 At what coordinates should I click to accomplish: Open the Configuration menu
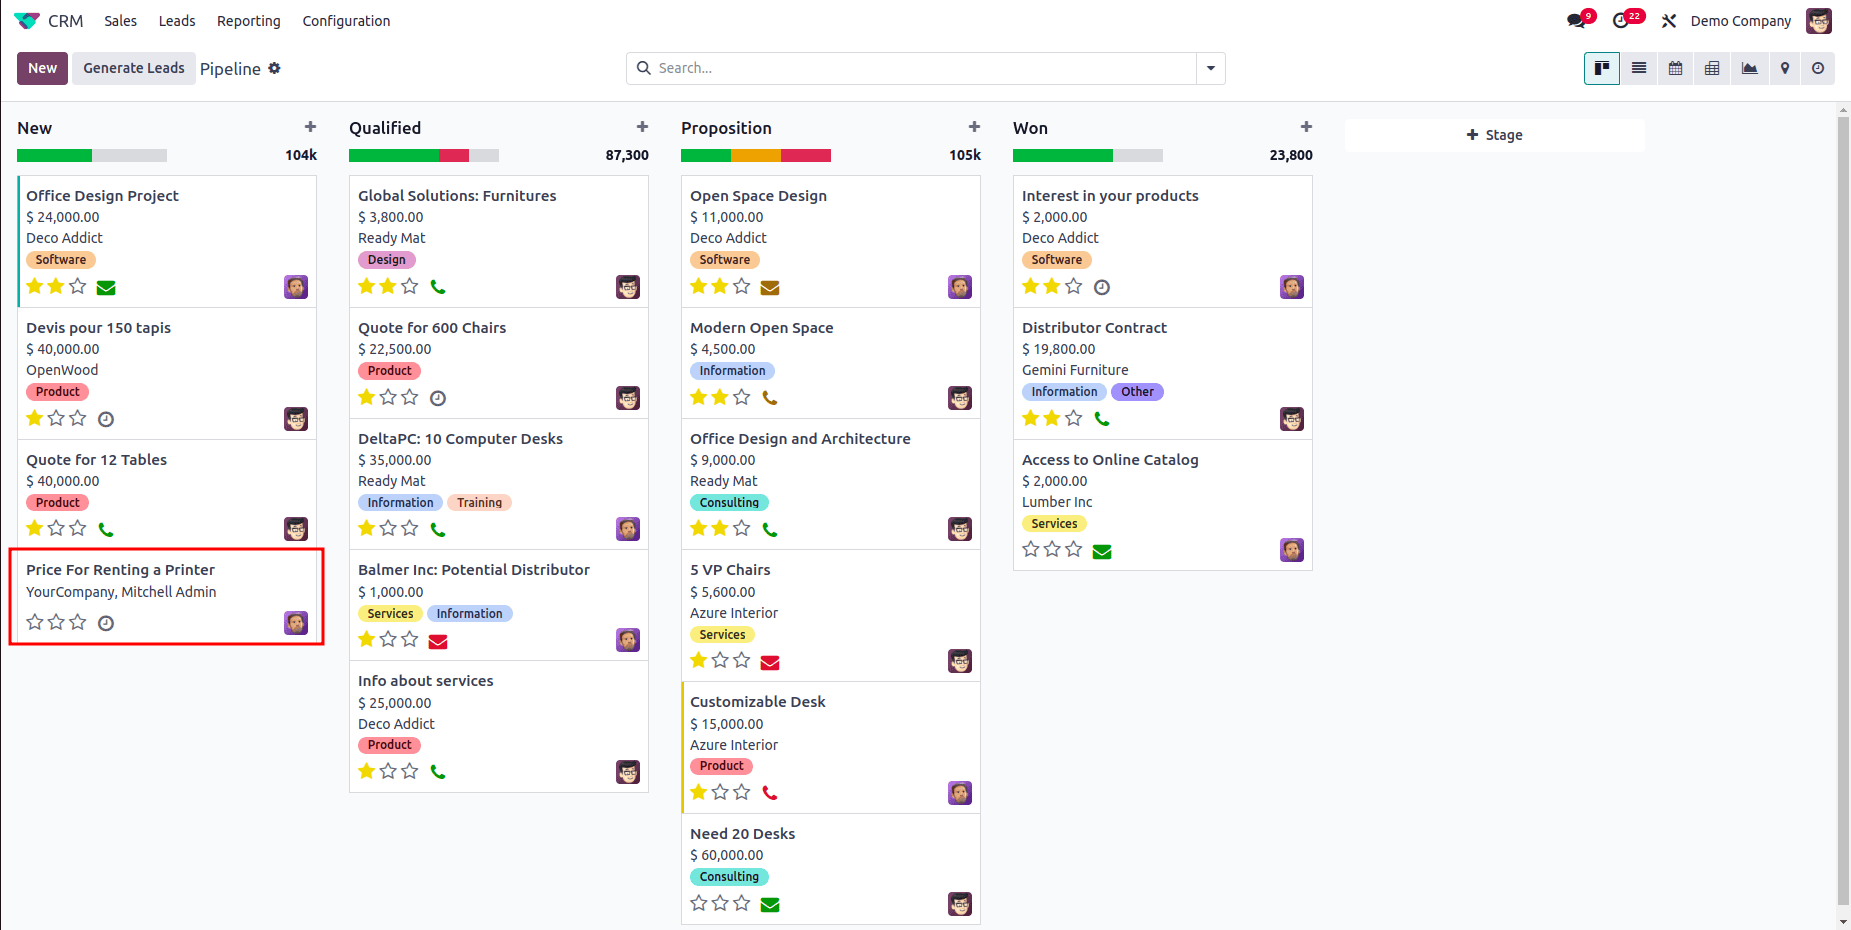point(346,21)
